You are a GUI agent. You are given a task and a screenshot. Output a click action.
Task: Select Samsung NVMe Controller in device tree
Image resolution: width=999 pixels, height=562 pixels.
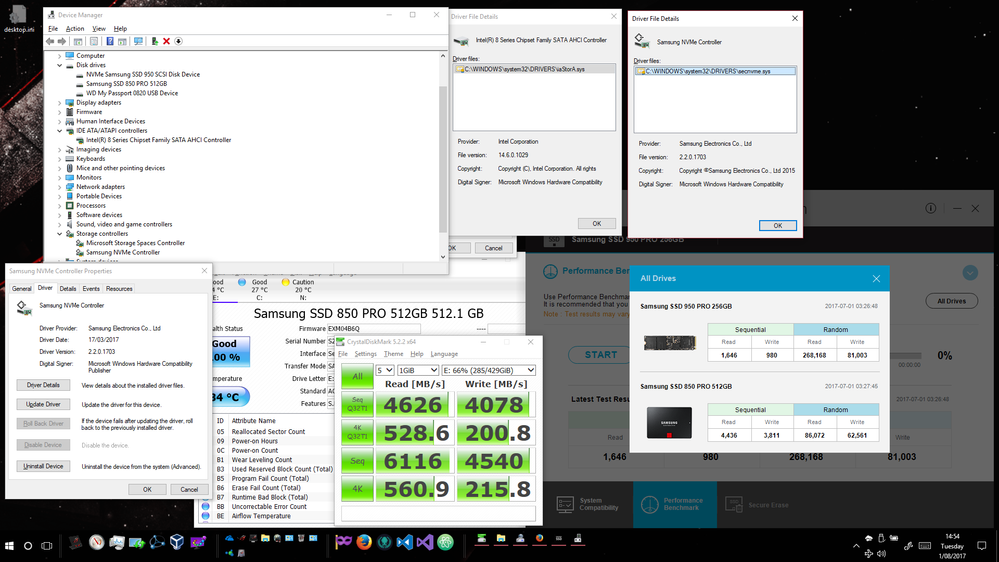(122, 252)
